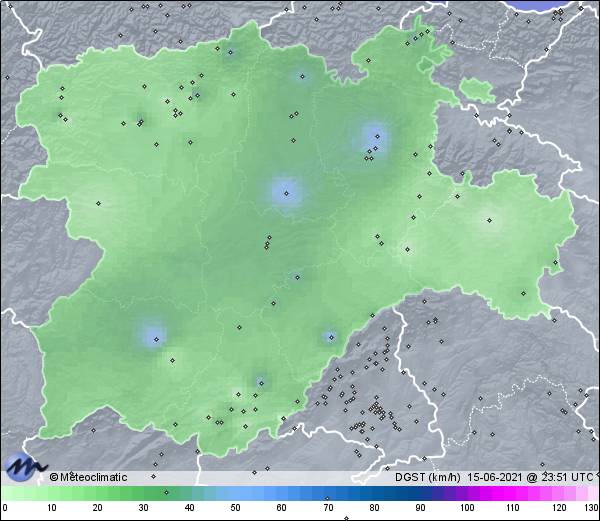The height and width of the screenshot is (521, 600).
Task: Click the station marker on the scale above 70
Action: click(x=327, y=498)
